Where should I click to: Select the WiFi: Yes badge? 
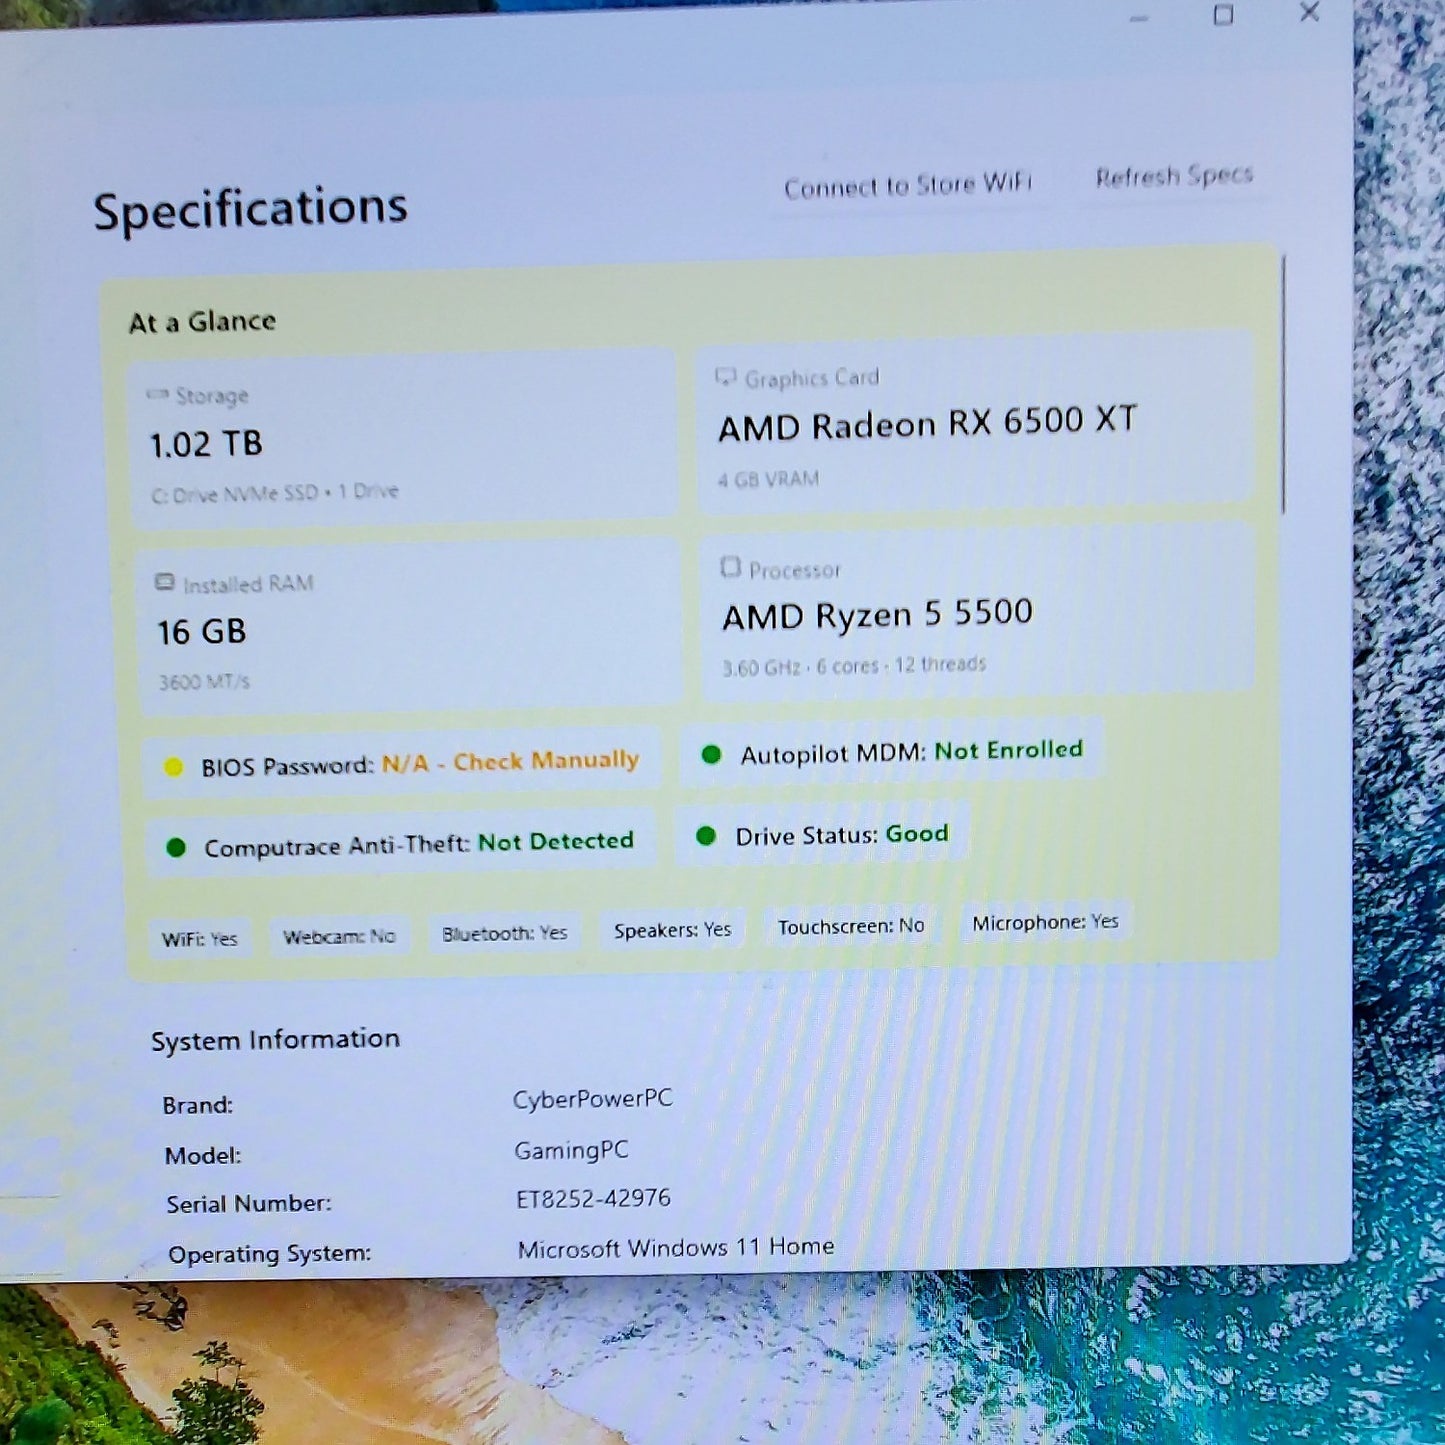click(x=199, y=939)
